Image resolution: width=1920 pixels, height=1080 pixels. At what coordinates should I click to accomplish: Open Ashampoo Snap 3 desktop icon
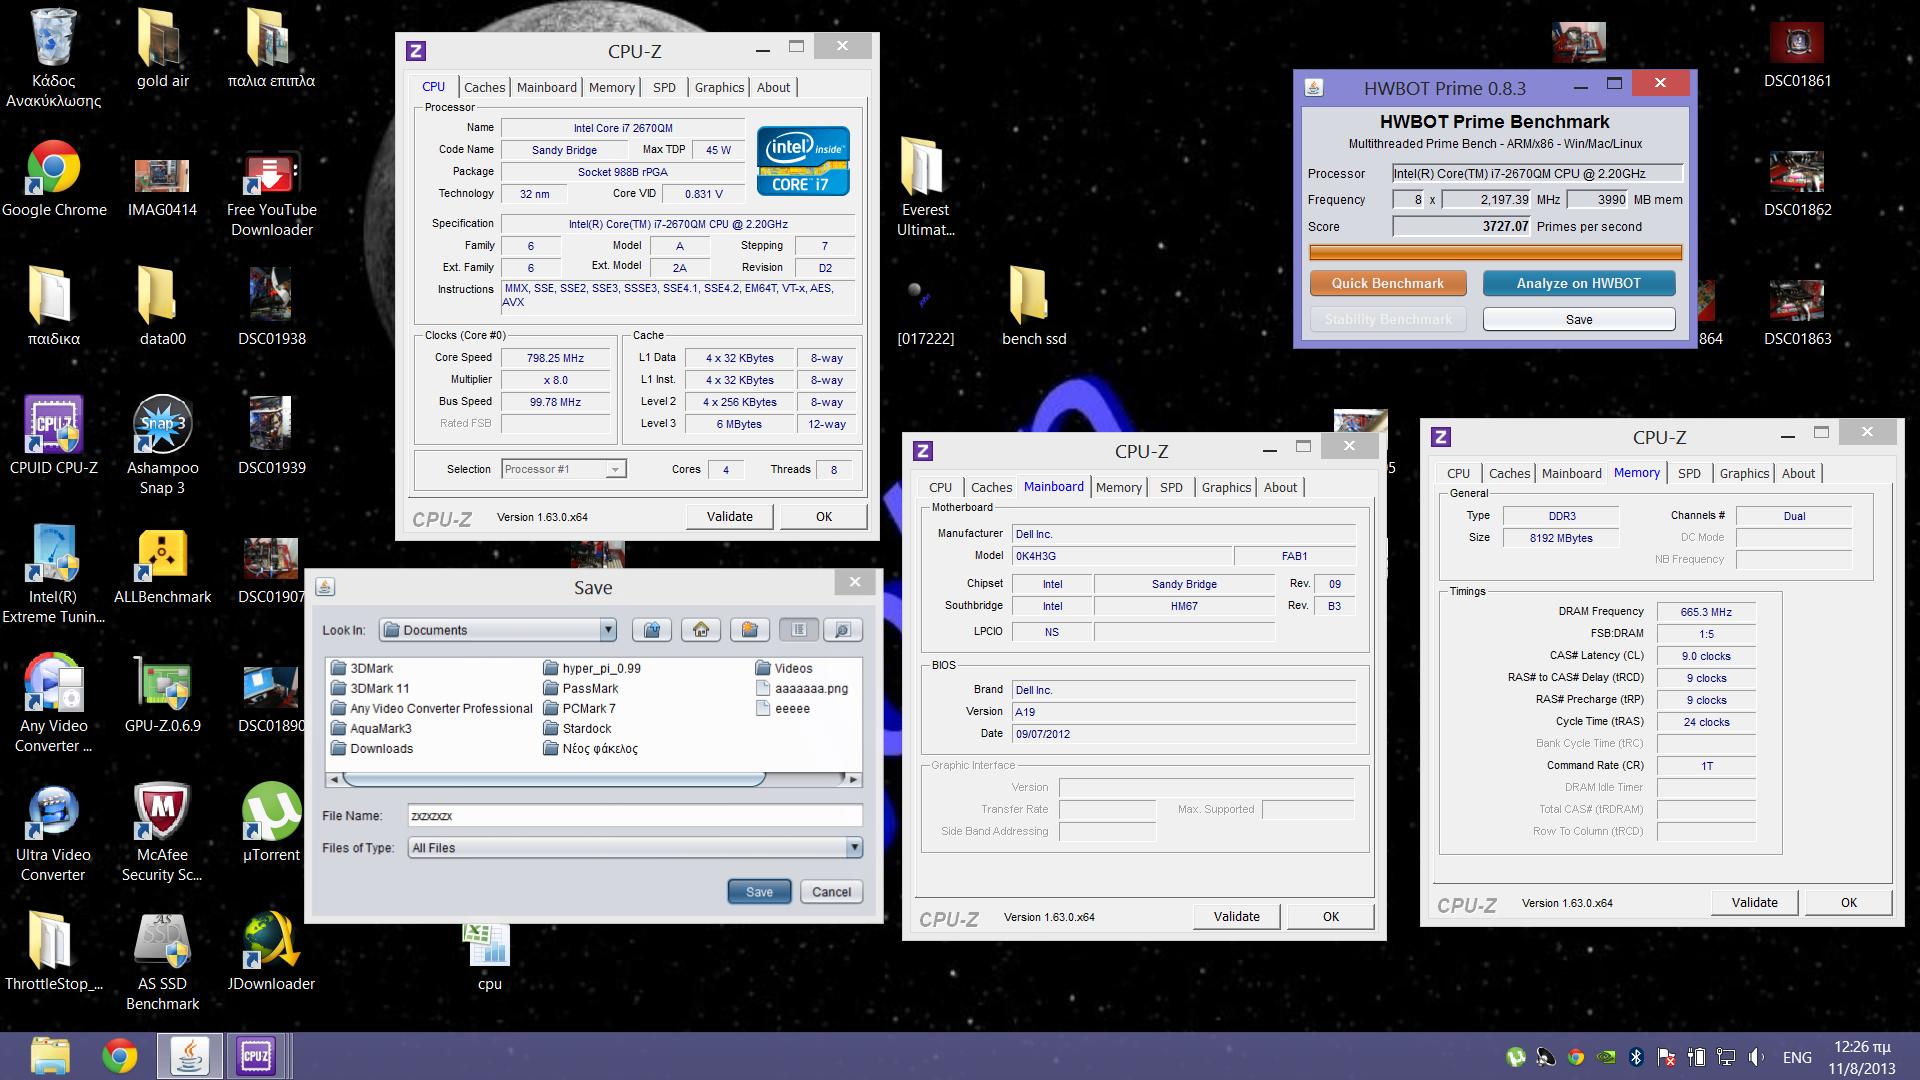click(162, 445)
